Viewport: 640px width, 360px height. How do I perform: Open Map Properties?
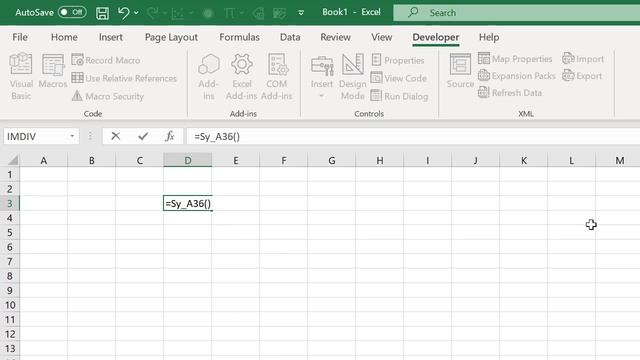pyautogui.click(x=515, y=59)
